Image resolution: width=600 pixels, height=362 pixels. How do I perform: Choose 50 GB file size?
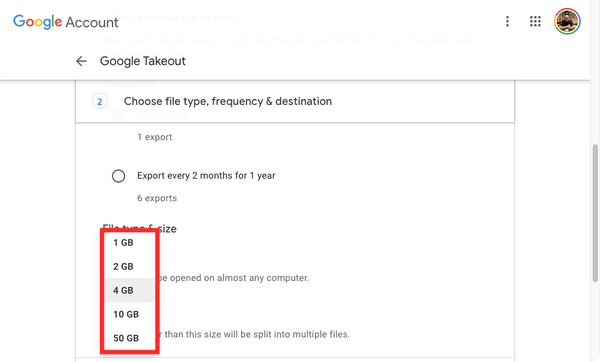click(x=129, y=338)
